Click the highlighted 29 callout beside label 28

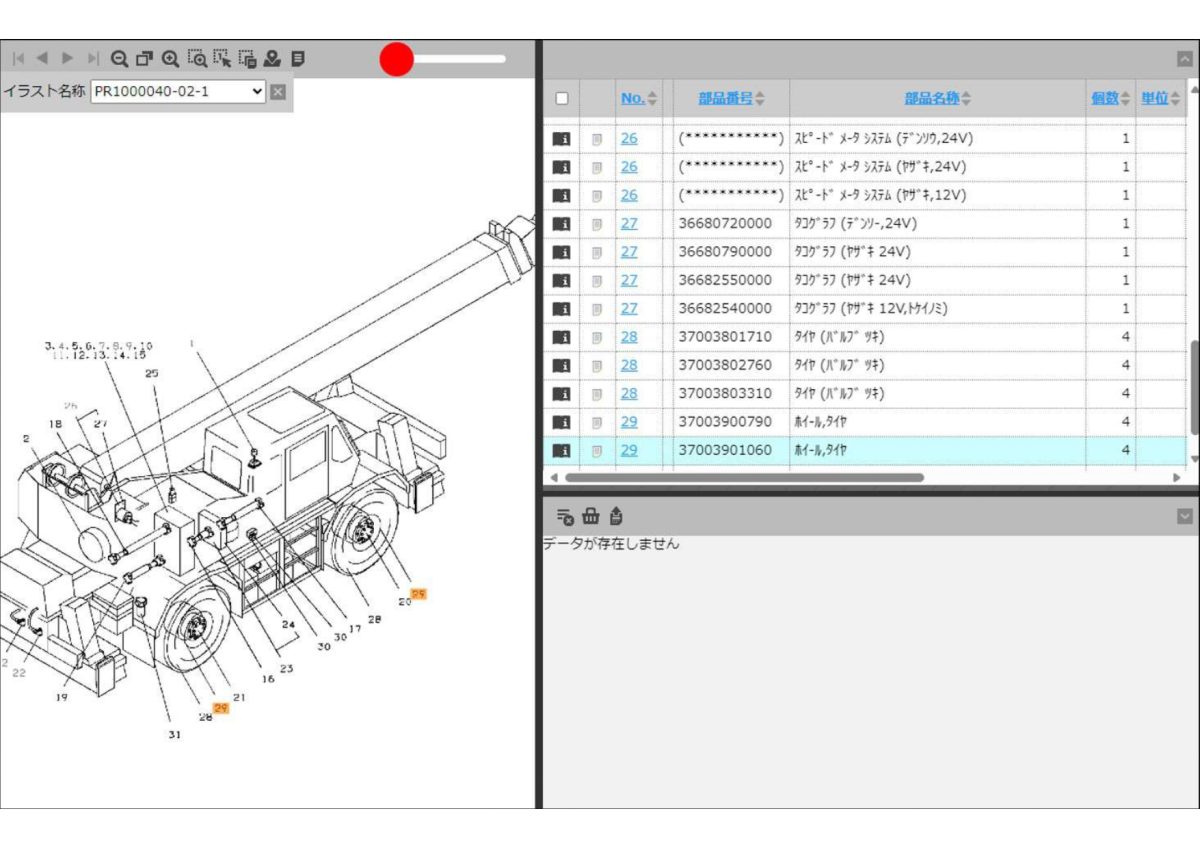point(221,708)
